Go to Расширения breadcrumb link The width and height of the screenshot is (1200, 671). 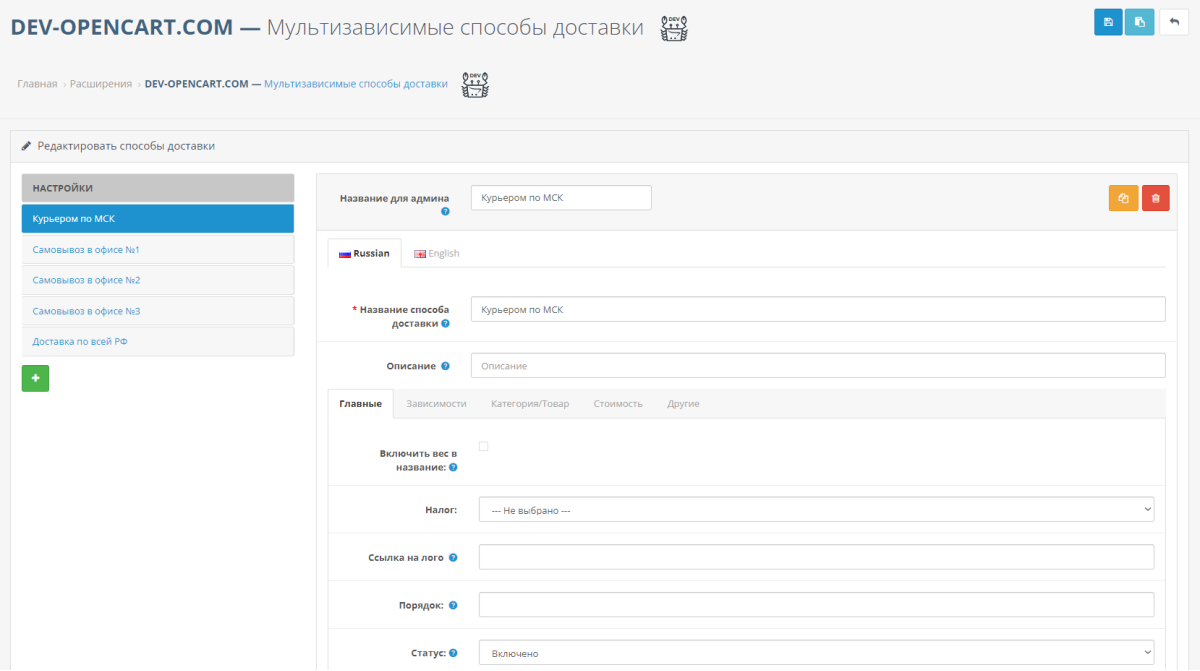pyautogui.click(x=101, y=84)
